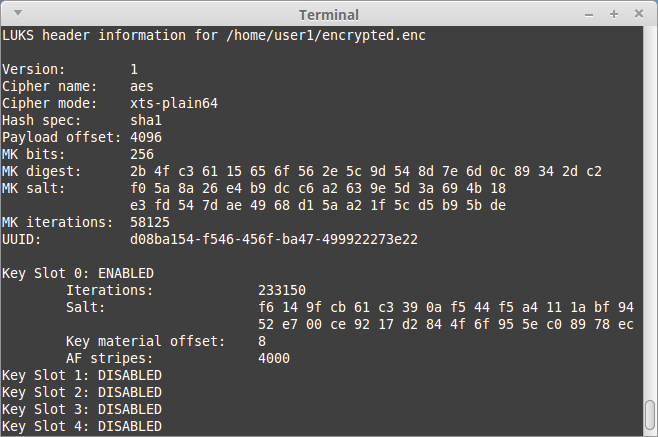
Task: Click the Key Slot 1: DISABLED line
Action: click(x=82, y=375)
